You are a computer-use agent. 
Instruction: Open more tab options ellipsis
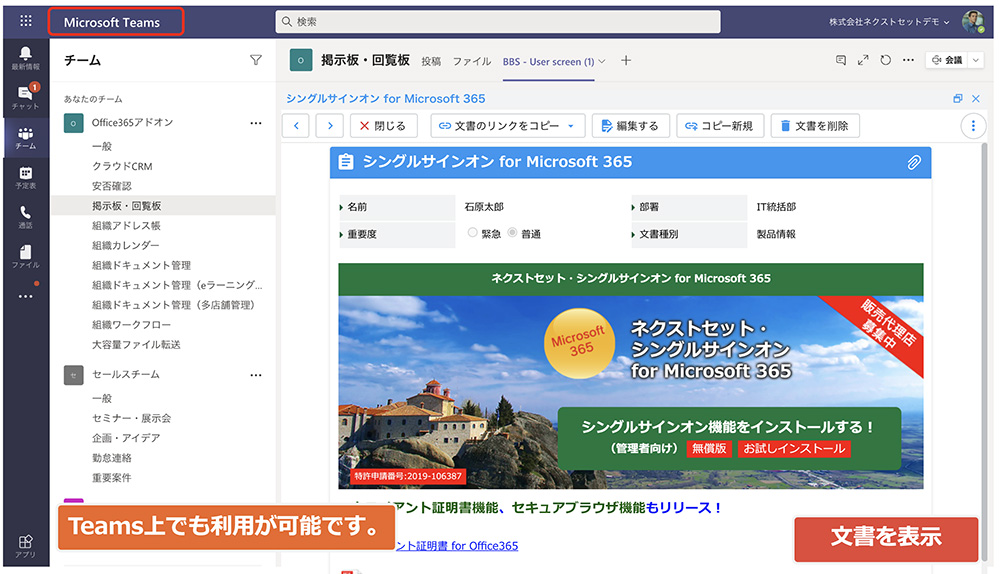coord(908,60)
